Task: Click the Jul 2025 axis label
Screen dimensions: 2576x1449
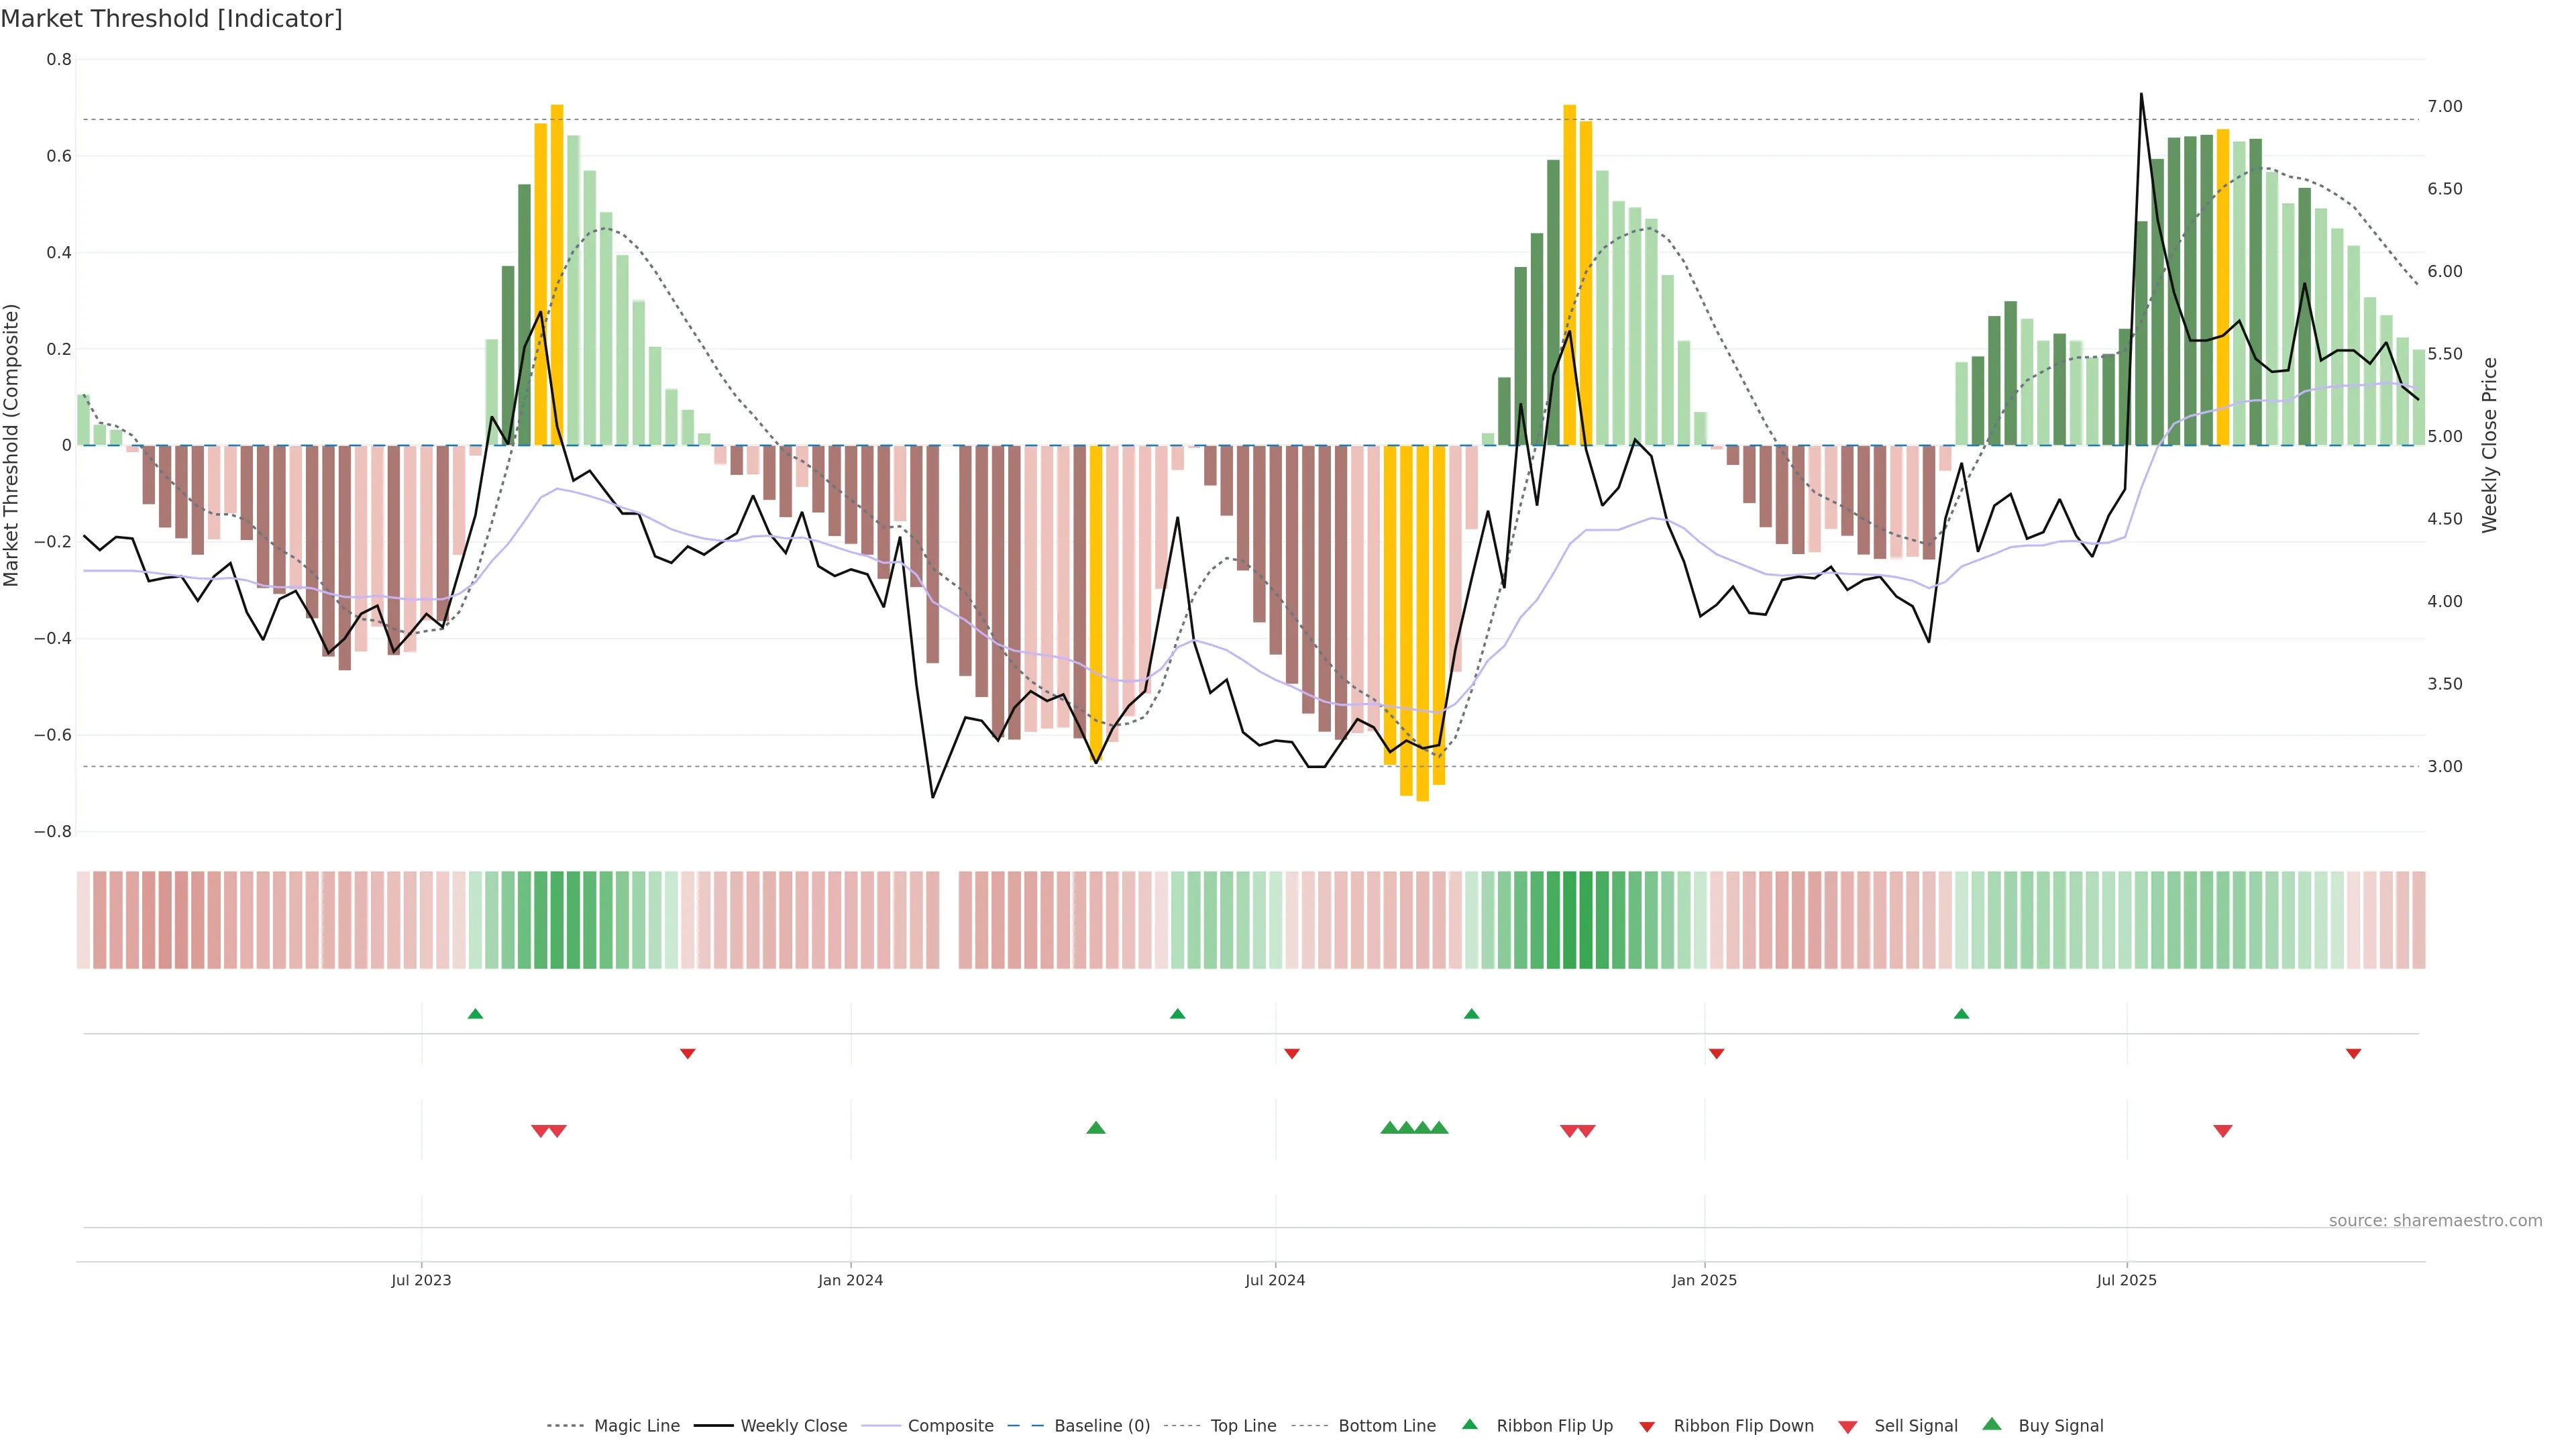Action: coord(2126,1280)
